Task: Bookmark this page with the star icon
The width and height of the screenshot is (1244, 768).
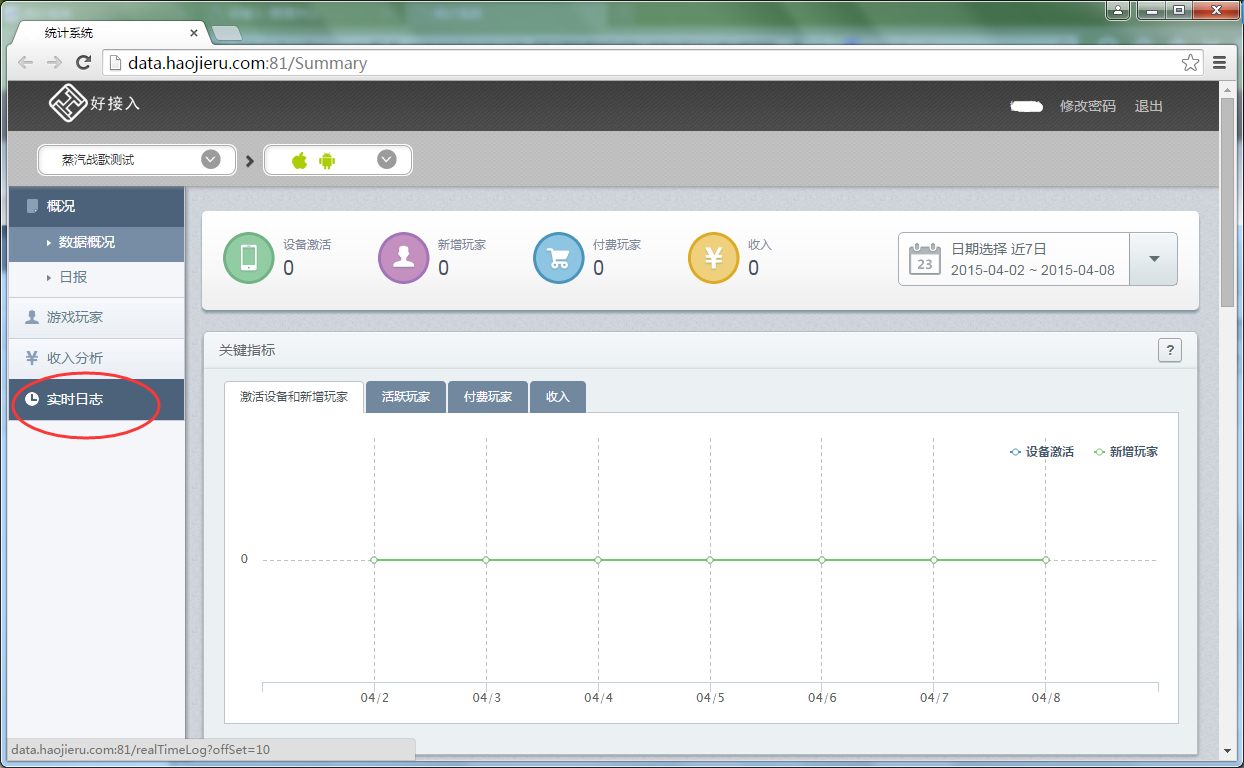Action: pyautogui.click(x=1190, y=63)
